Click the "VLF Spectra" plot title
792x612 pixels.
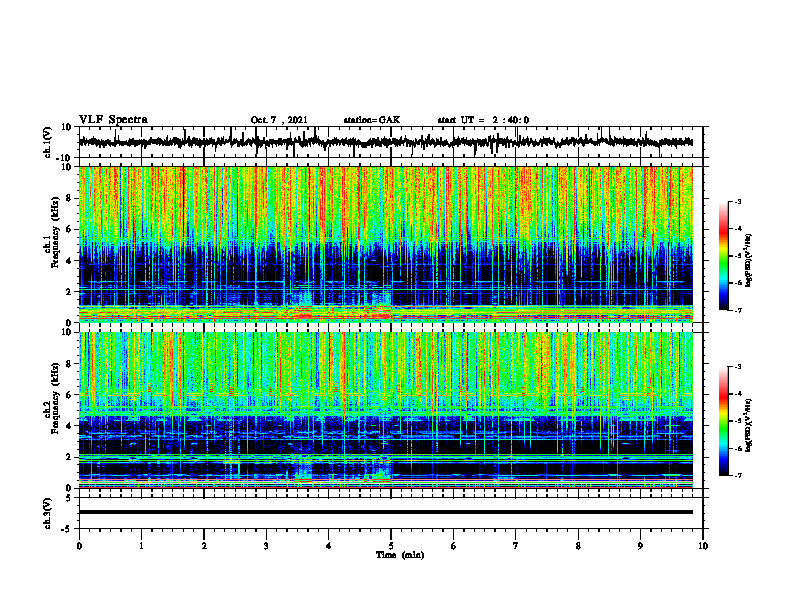113,120
